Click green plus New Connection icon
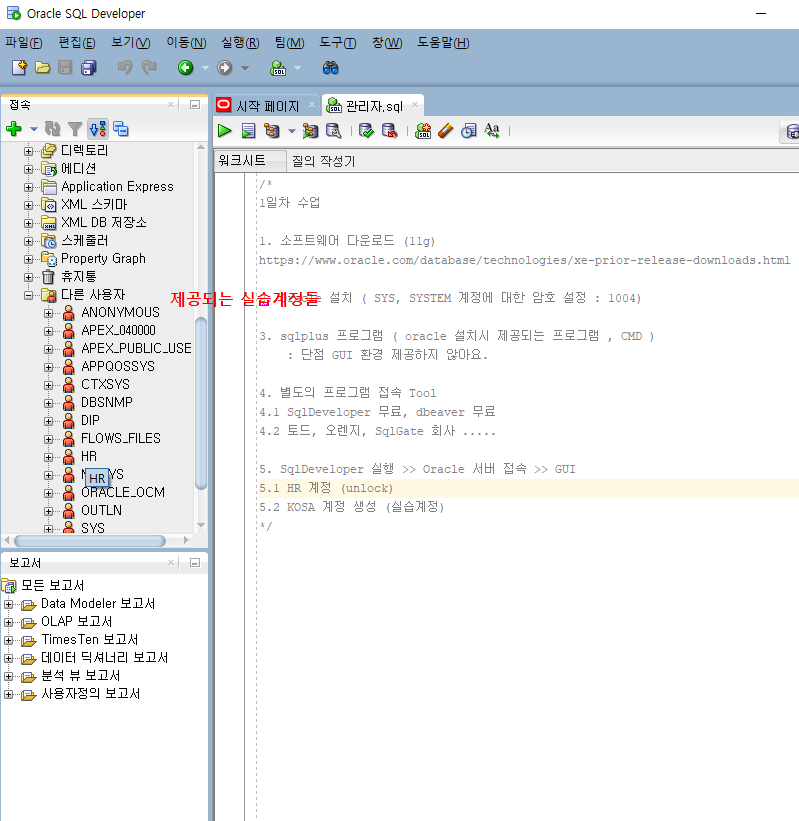This screenshot has width=799, height=821. [x=14, y=128]
